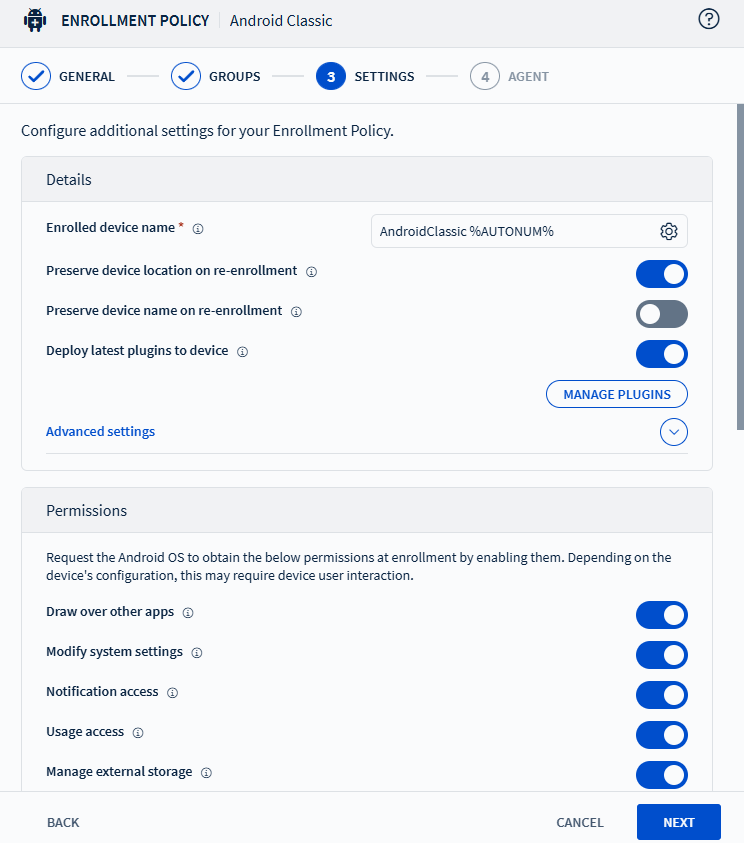The image size is (744, 843).
Task: Jump to the Agent step
Action: coord(510,77)
